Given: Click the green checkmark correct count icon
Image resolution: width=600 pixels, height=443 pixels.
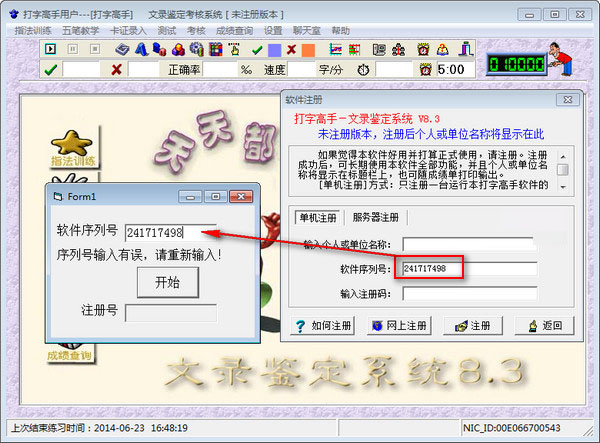Looking at the screenshot, I should click(x=51, y=69).
